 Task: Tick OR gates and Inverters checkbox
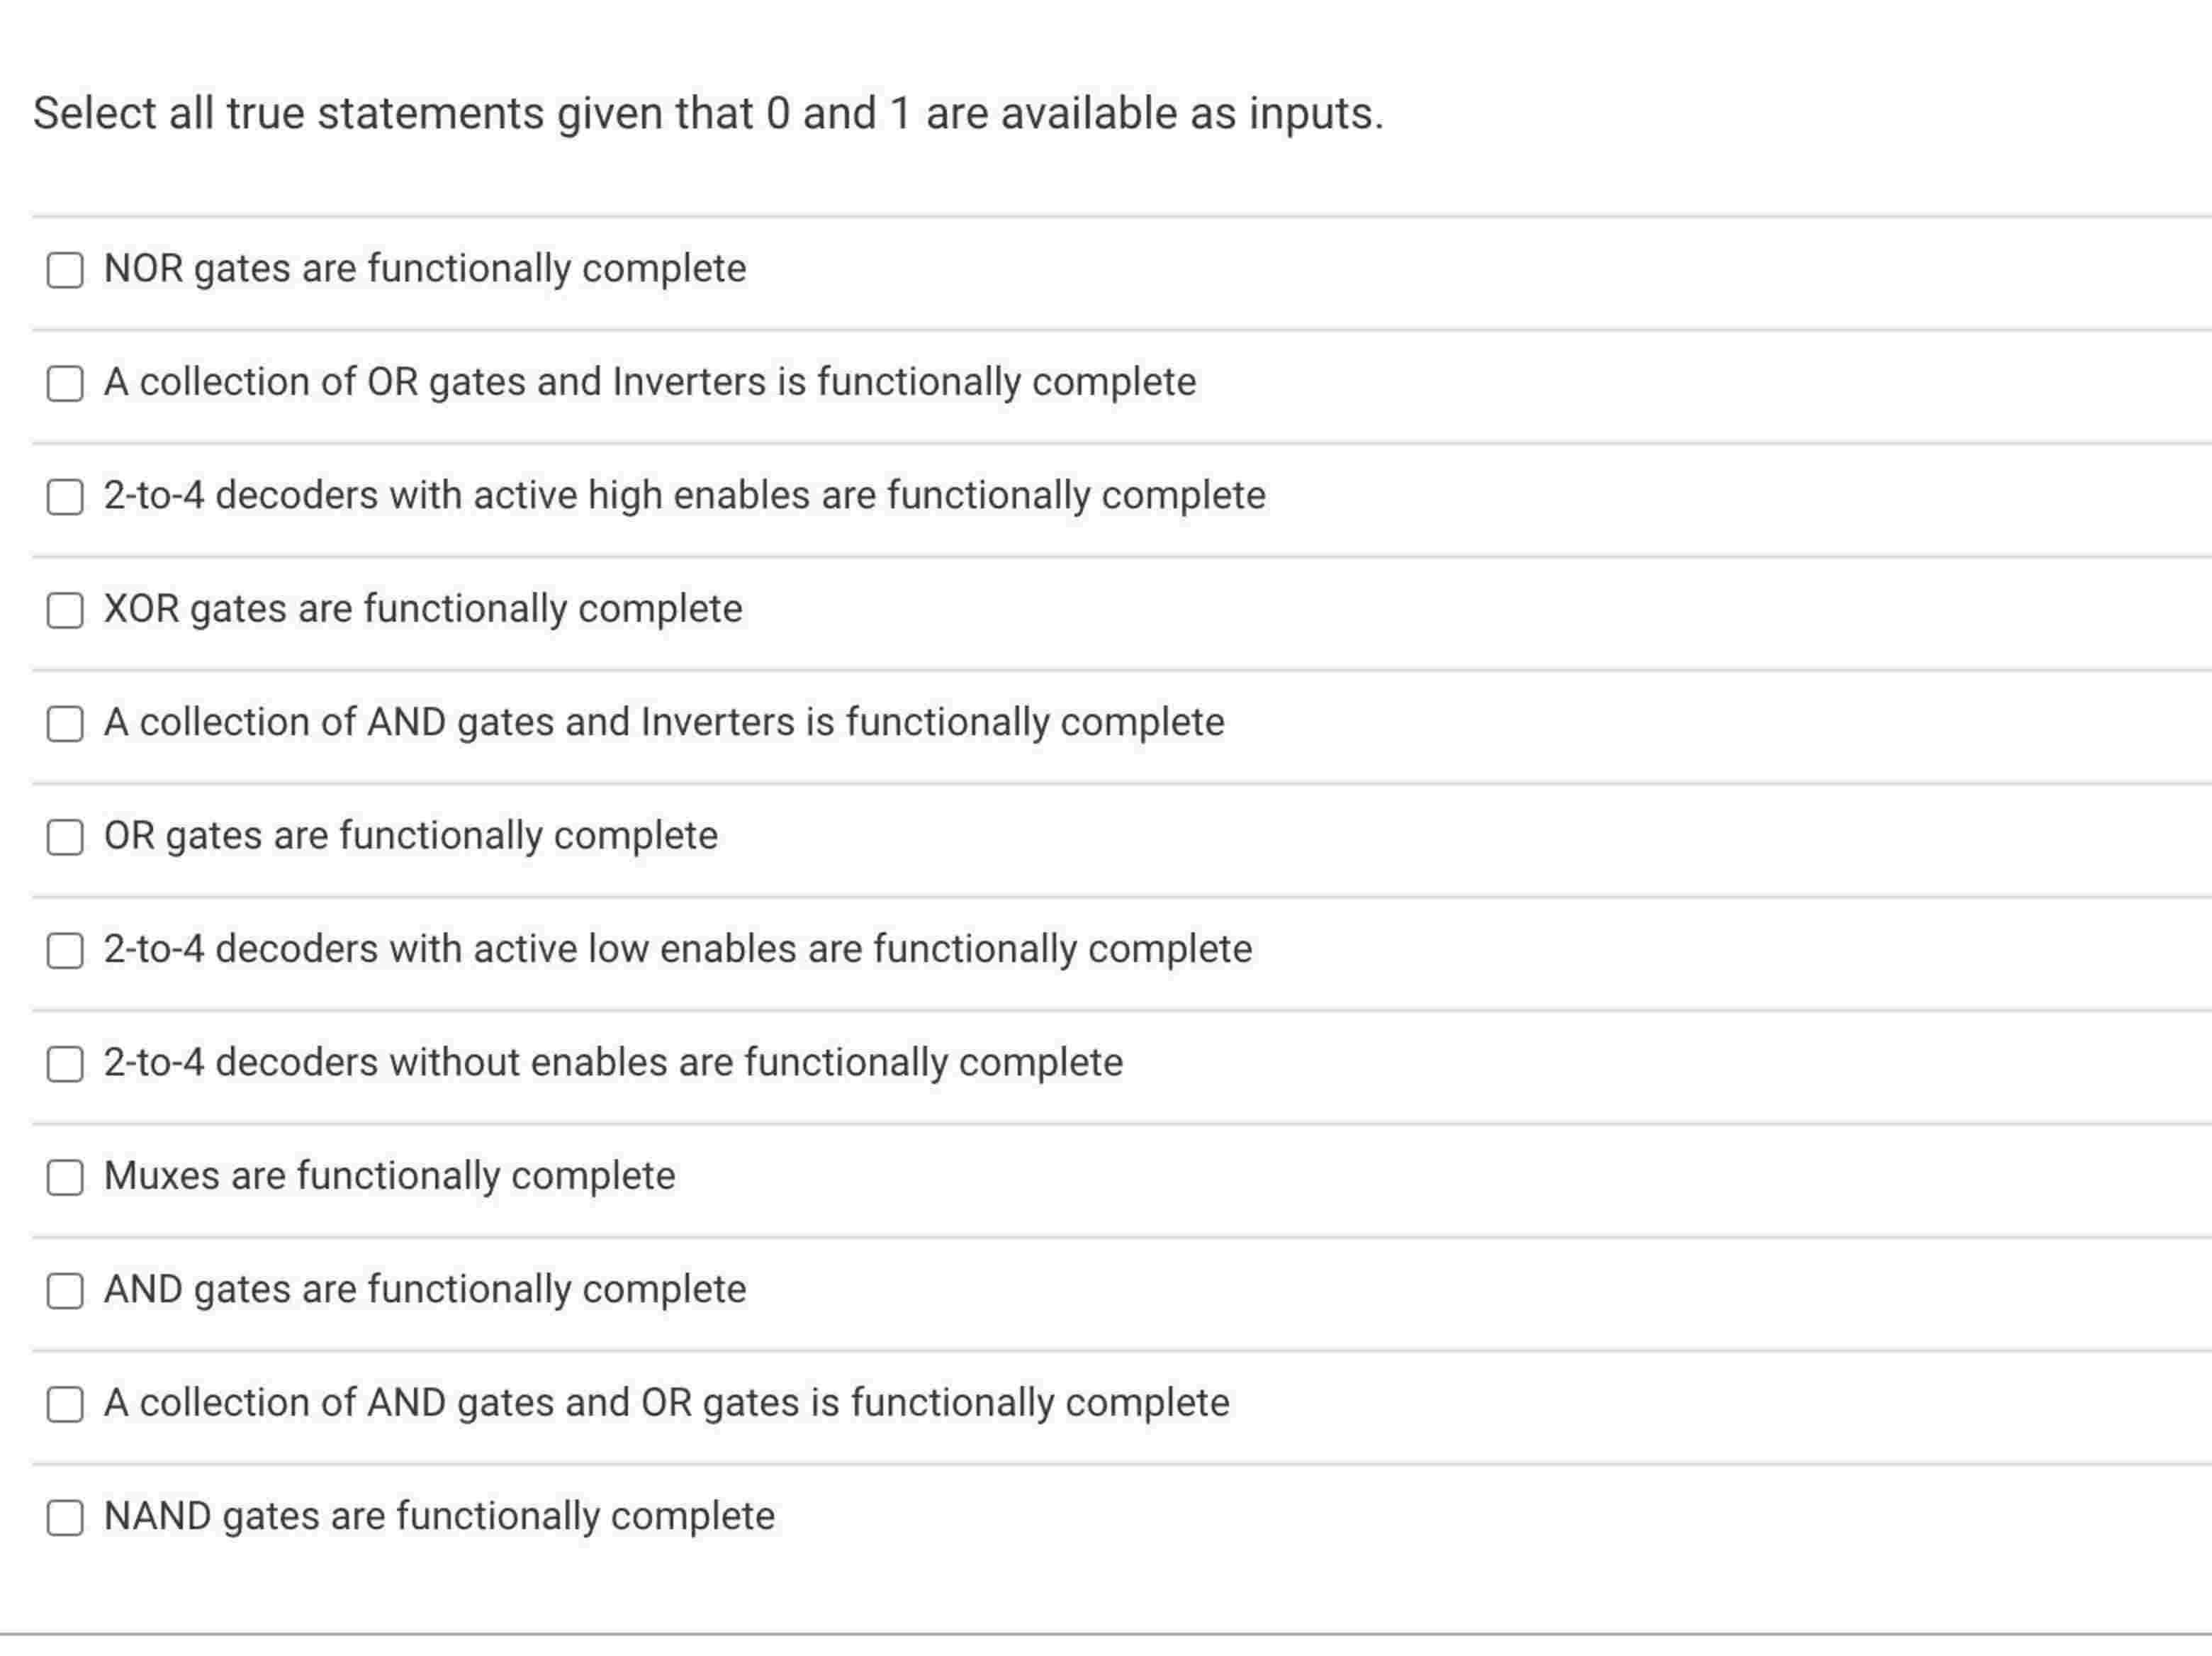tap(65, 383)
